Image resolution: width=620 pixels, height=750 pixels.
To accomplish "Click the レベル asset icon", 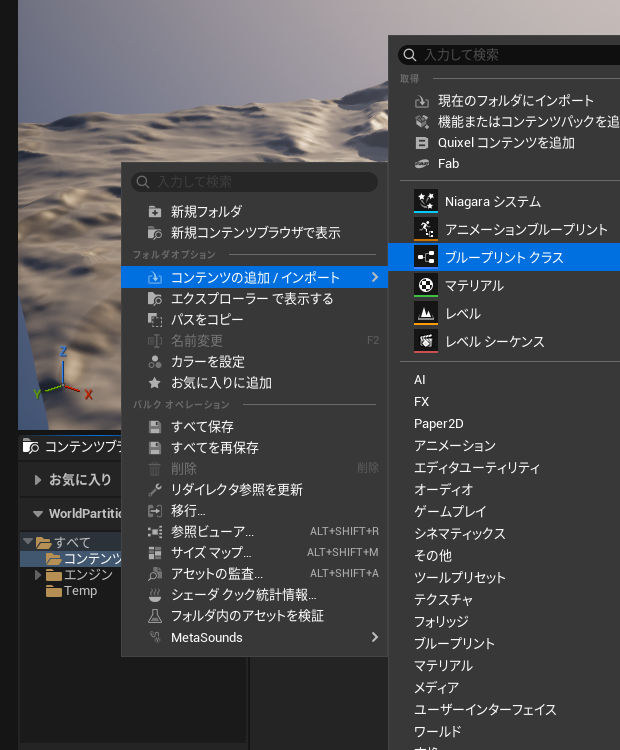I will click(426, 313).
